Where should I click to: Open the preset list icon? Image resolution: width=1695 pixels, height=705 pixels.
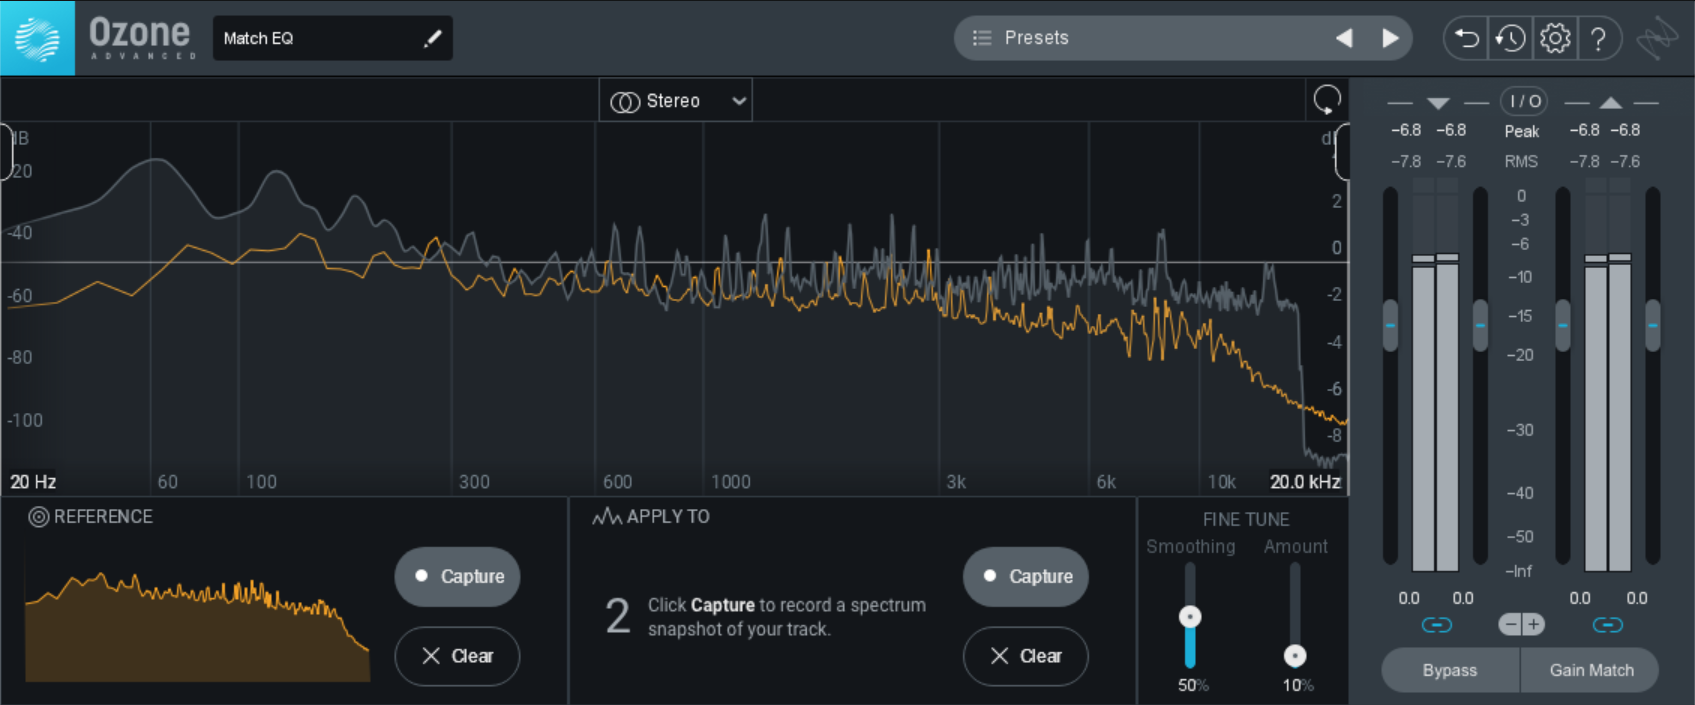[982, 38]
